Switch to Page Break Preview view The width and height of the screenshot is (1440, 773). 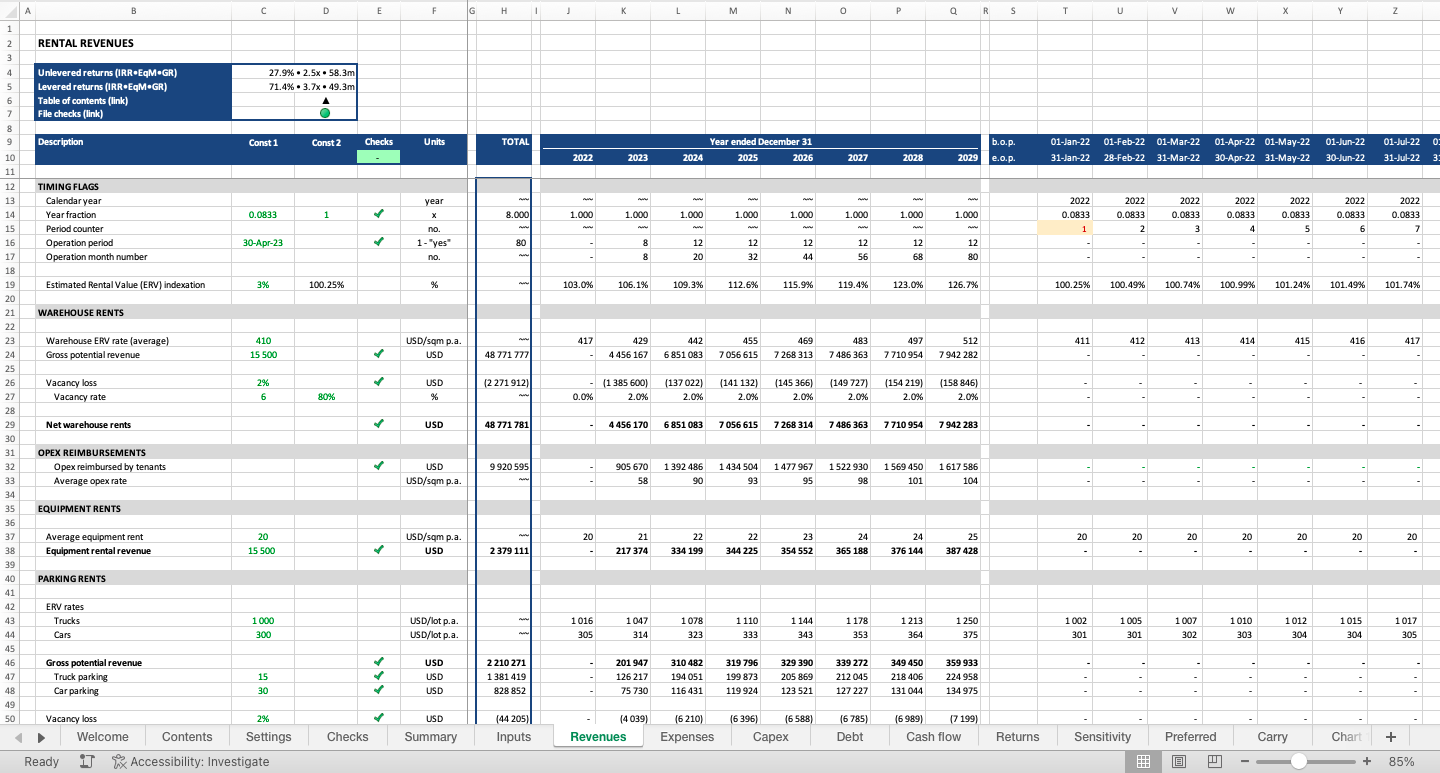1215,761
